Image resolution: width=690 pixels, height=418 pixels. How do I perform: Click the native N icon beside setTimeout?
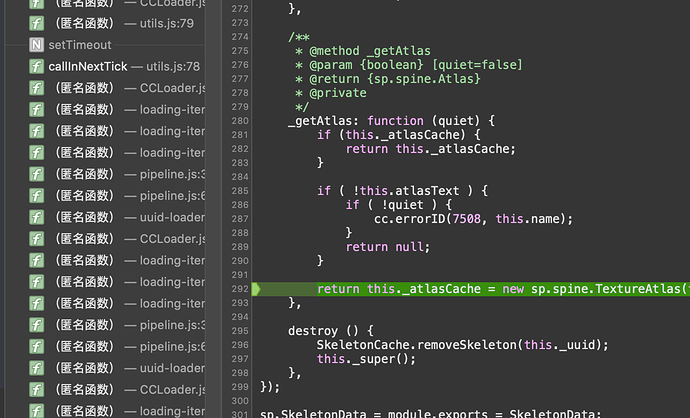pyautogui.click(x=37, y=45)
